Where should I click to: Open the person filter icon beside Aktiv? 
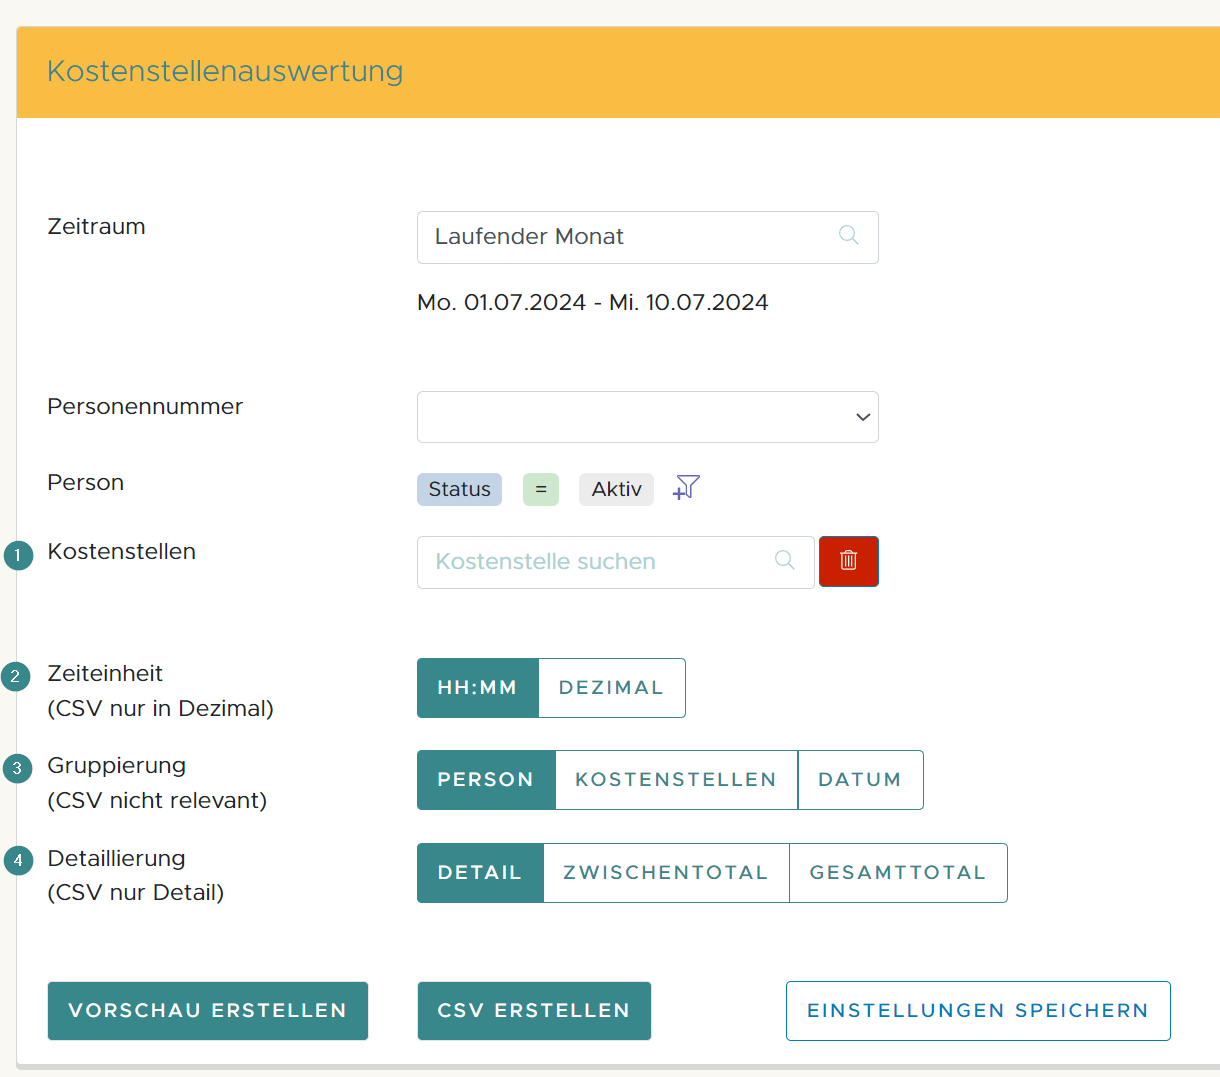pyautogui.click(x=686, y=488)
